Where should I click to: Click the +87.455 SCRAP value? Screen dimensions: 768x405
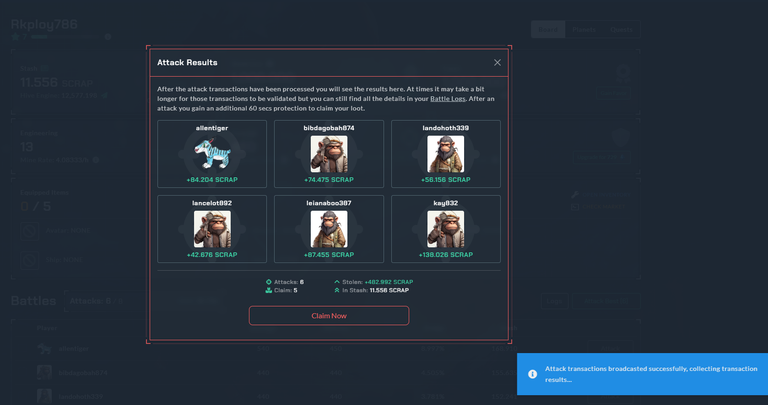pyautogui.click(x=329, y=255)
